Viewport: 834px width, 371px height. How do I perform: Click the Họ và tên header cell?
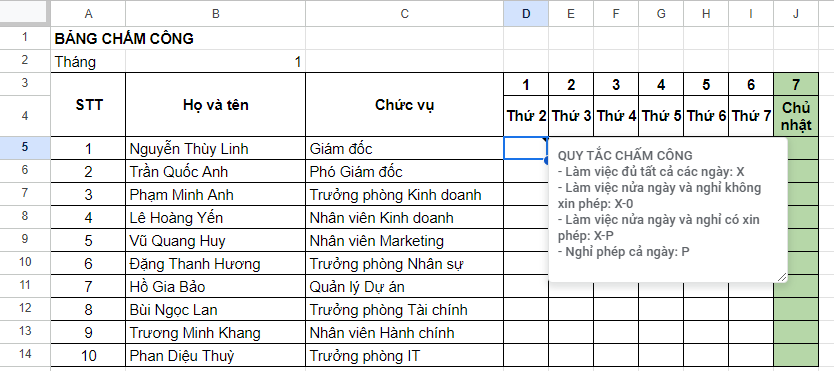tap(215, 105)
